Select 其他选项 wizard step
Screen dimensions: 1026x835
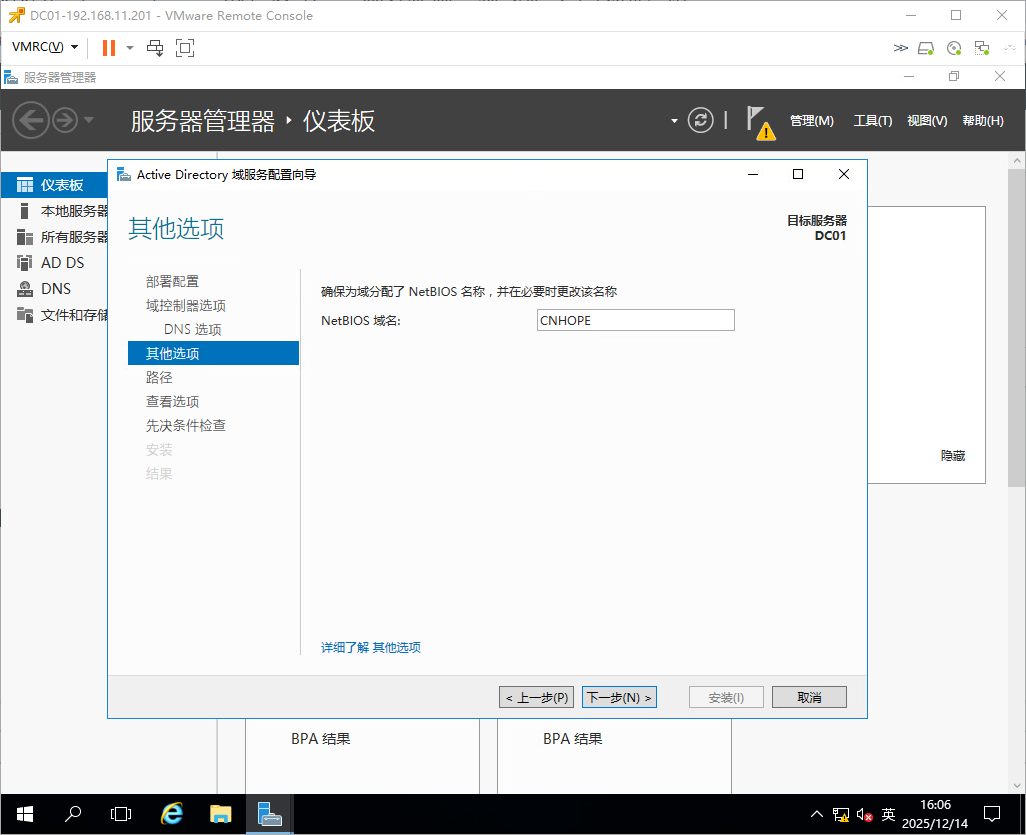click(x=213, y=353)
